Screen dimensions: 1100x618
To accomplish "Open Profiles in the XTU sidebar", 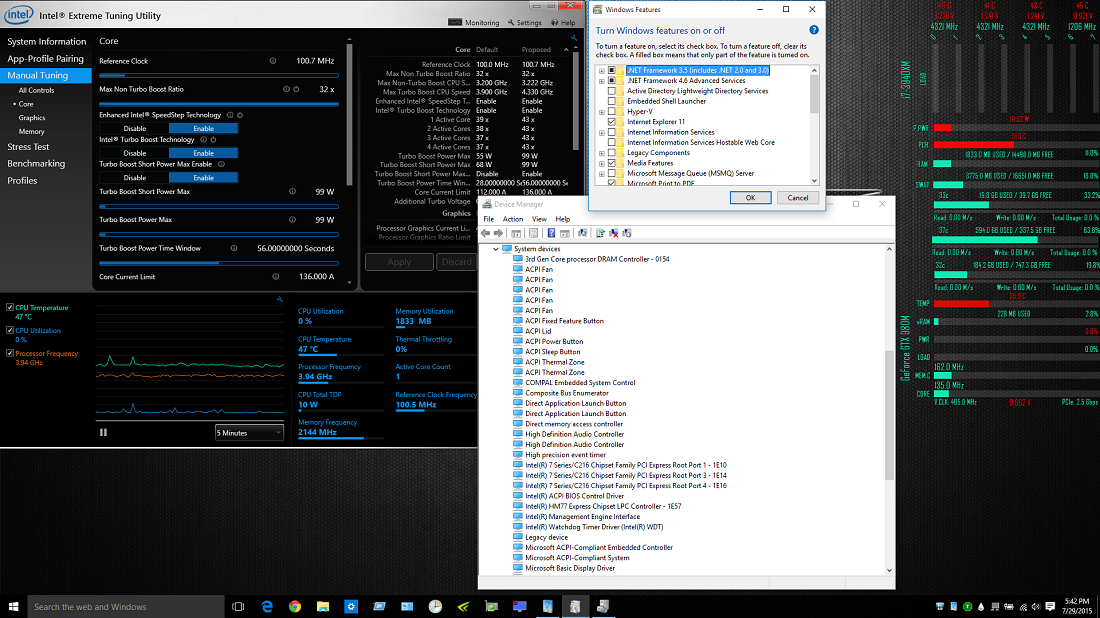I will 22,180.
